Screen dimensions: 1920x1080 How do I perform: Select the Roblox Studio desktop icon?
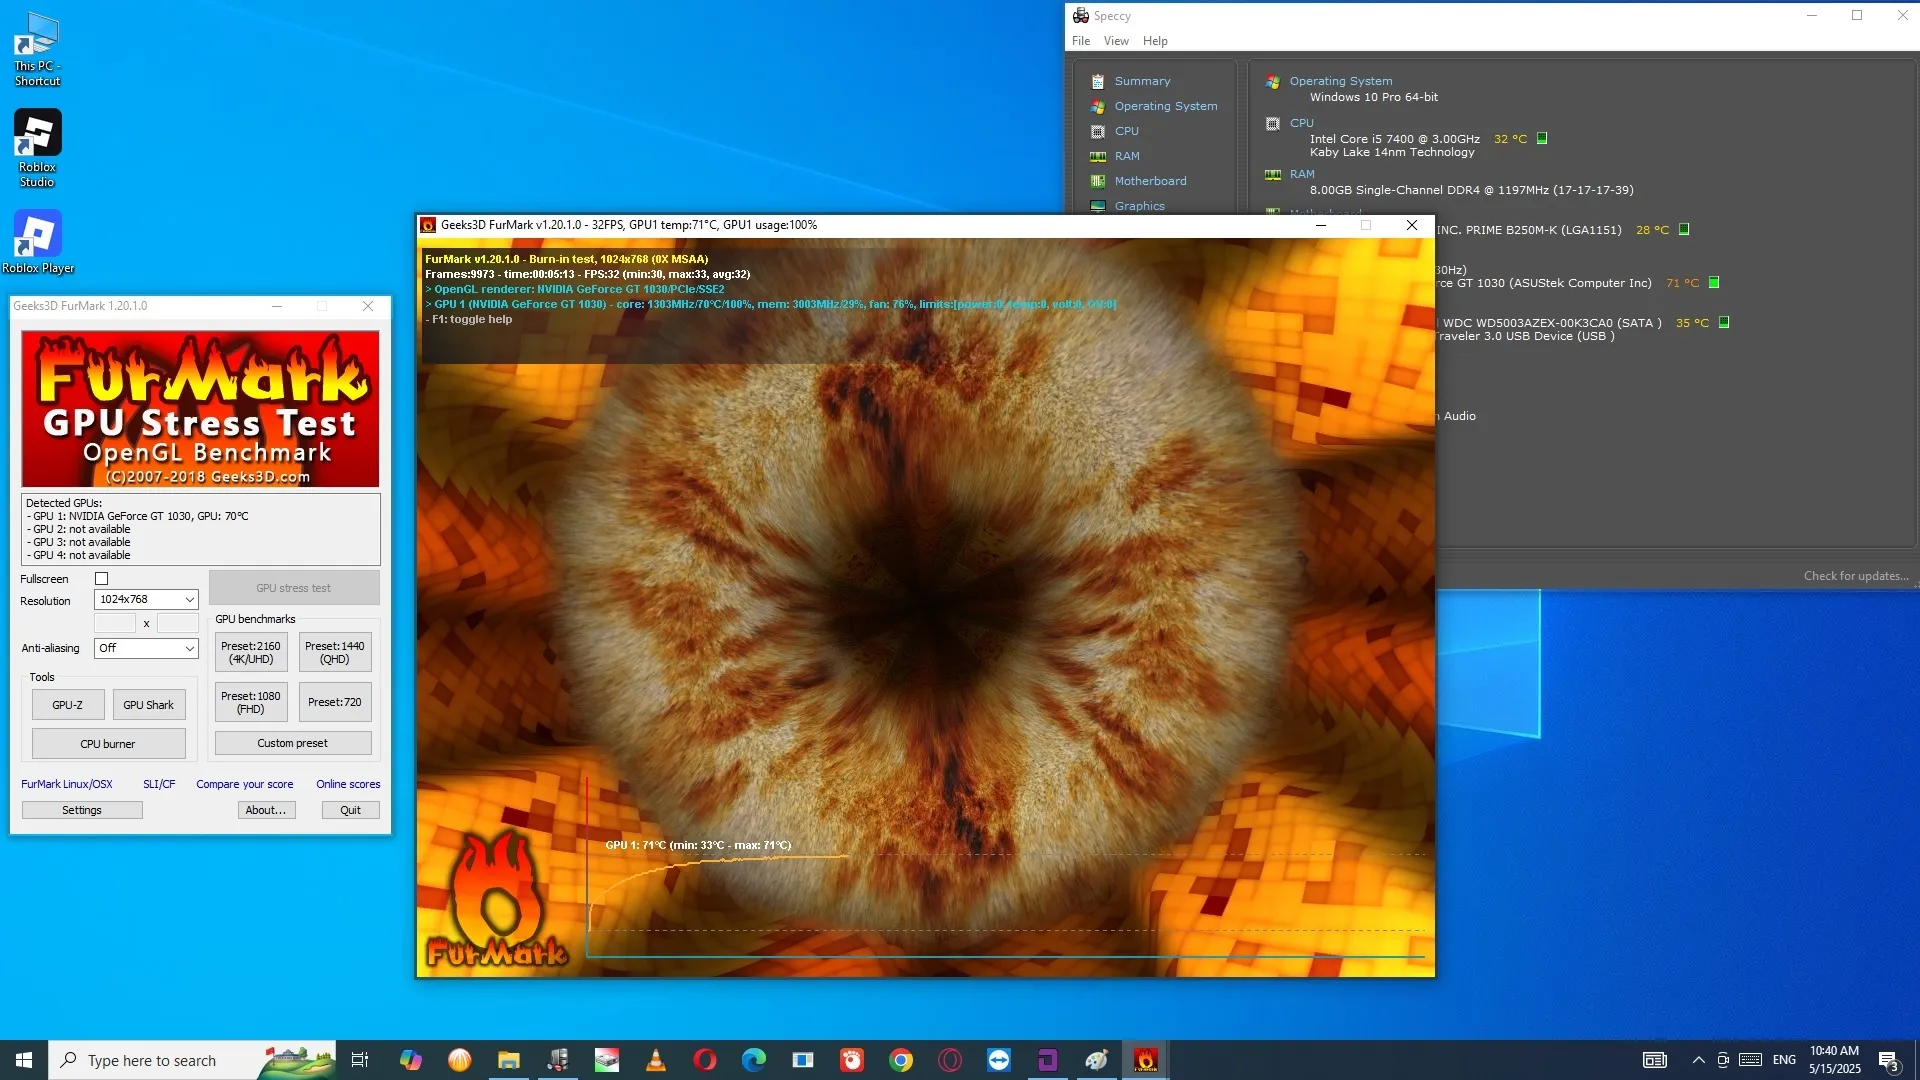coord(37,148)
